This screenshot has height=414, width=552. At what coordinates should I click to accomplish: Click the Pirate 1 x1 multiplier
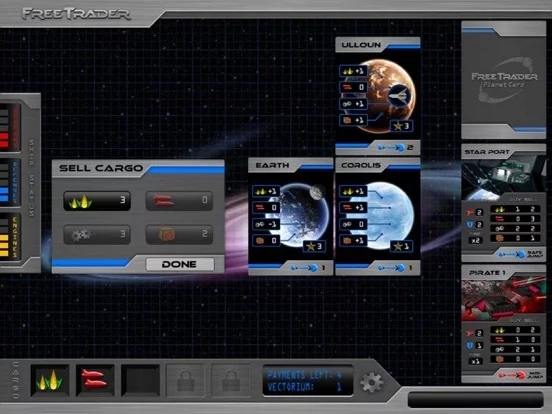pyautogui.click(x=475, y=361)
